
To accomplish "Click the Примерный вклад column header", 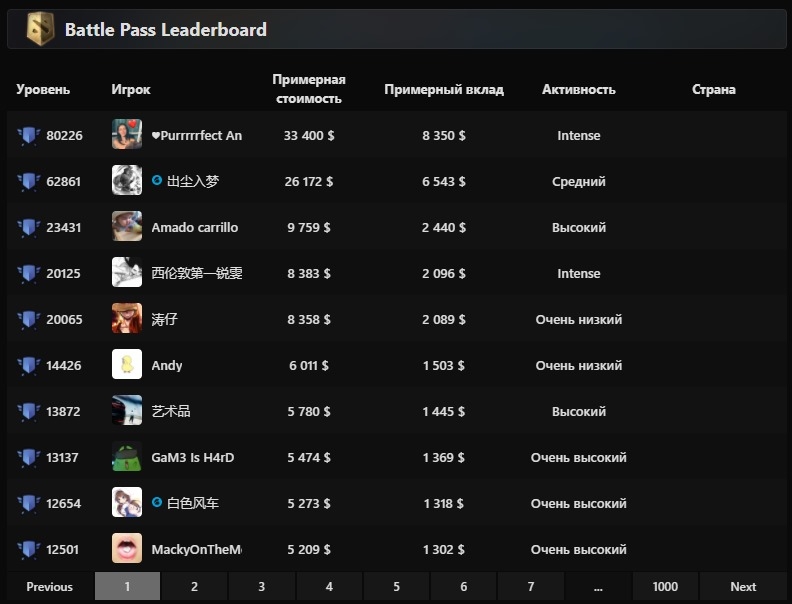I will point(444,89).
